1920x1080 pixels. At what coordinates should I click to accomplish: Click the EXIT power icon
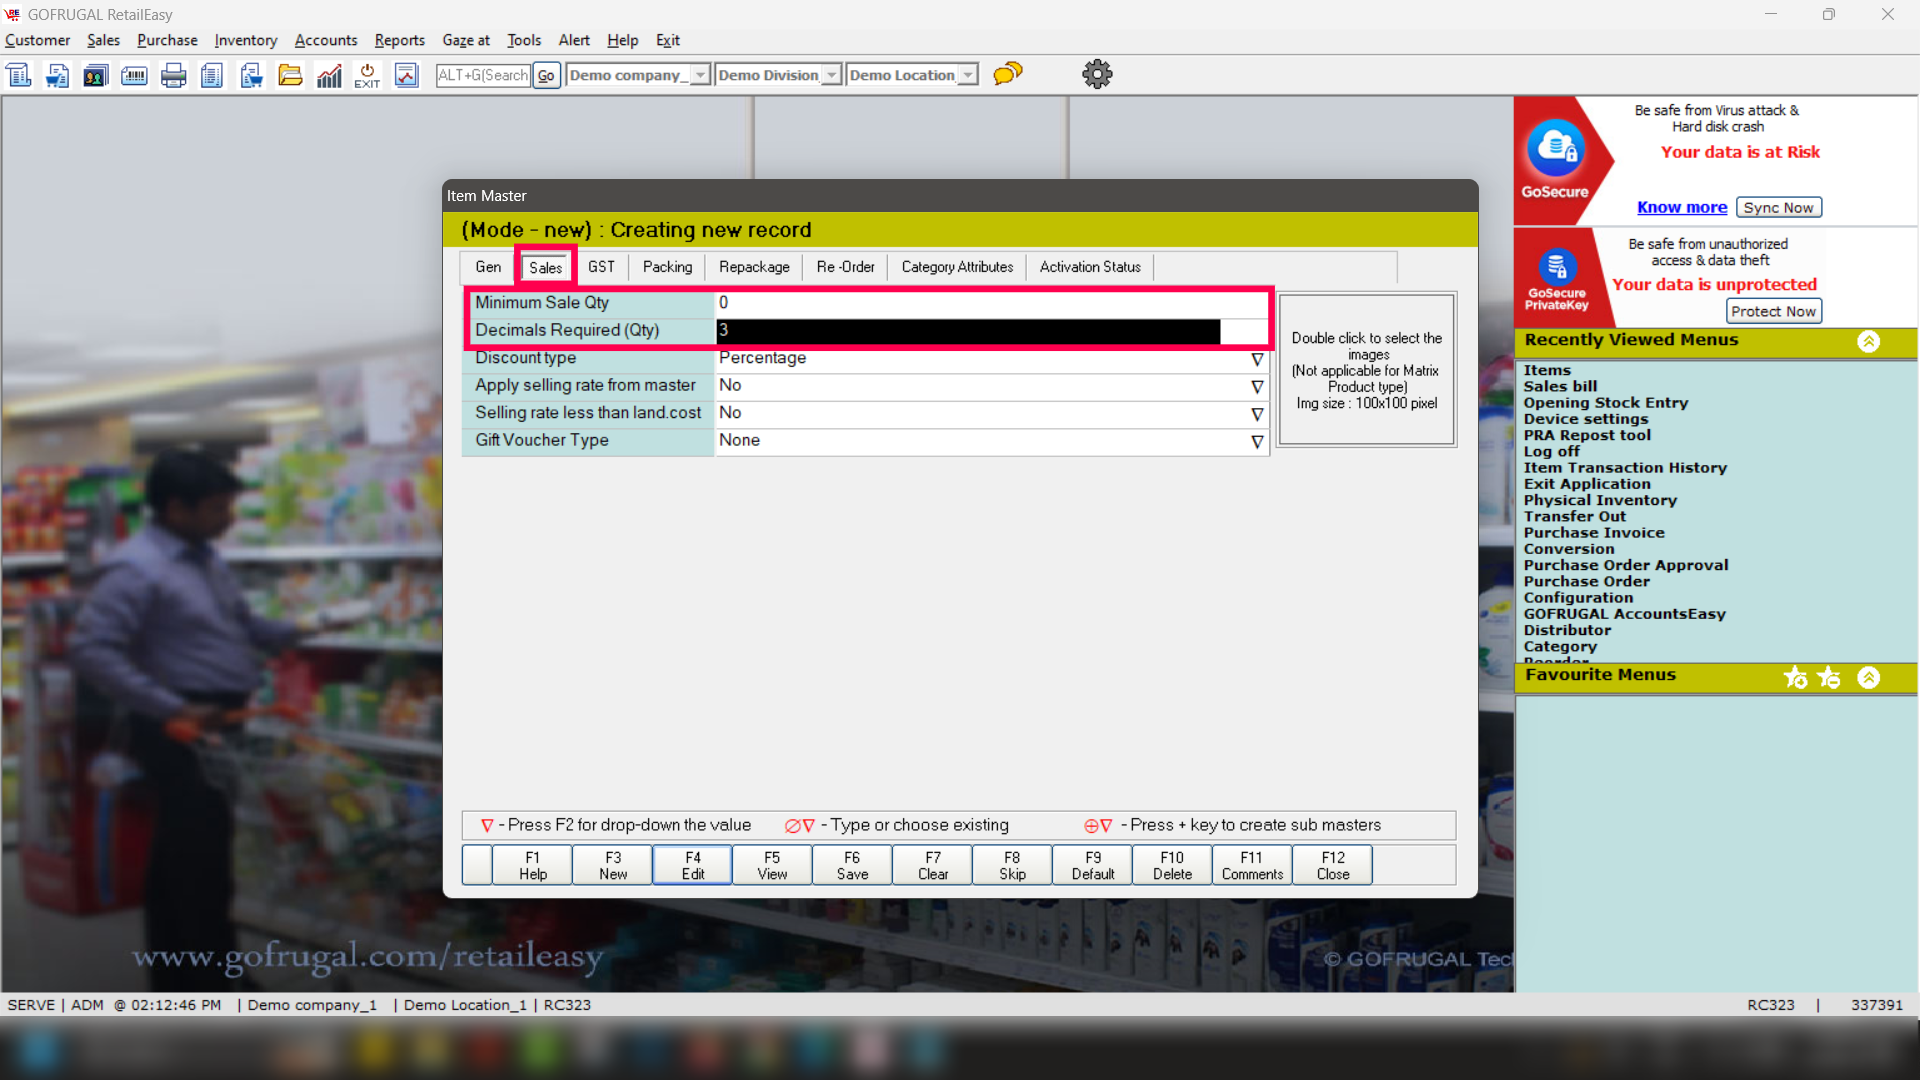click(x=367, y=75)
